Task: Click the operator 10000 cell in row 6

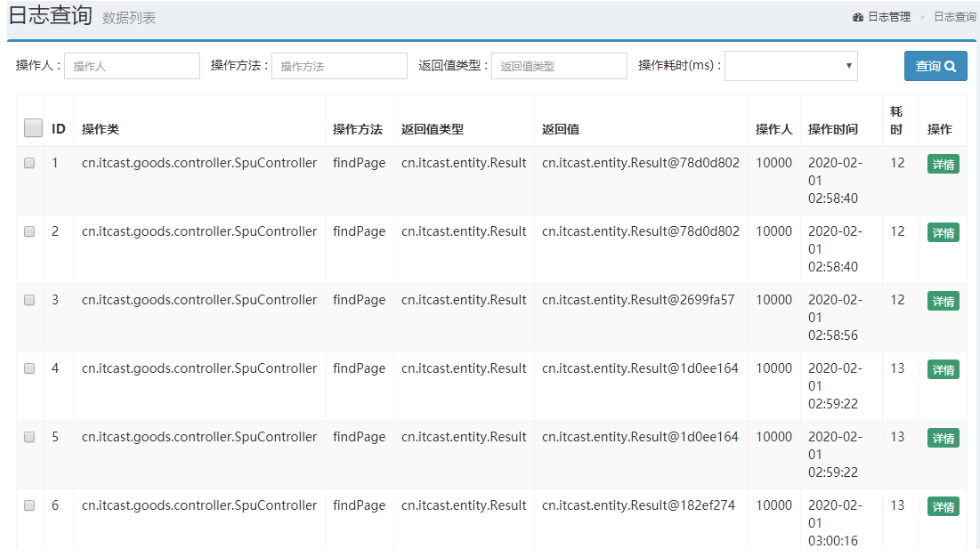Action: 774,506
